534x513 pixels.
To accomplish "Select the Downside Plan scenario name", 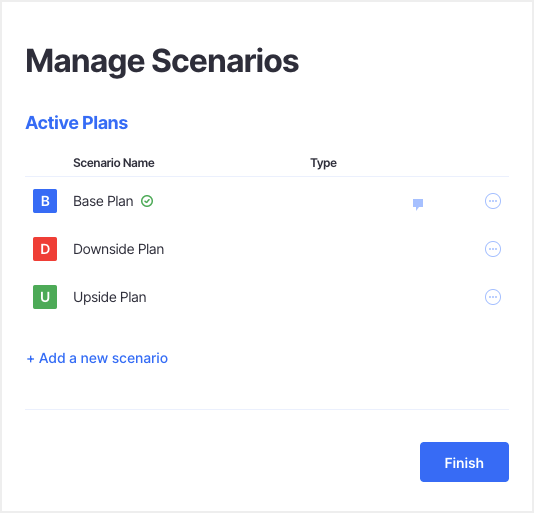I will (x=119, y=249).
